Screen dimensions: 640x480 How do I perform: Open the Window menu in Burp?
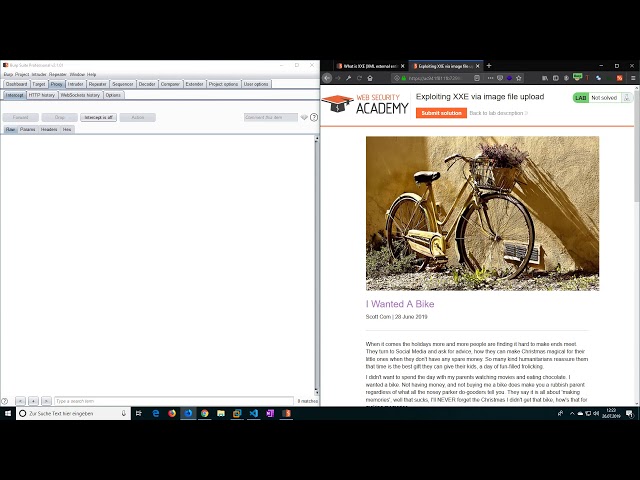pyautogui.click(x=77, y=75)
